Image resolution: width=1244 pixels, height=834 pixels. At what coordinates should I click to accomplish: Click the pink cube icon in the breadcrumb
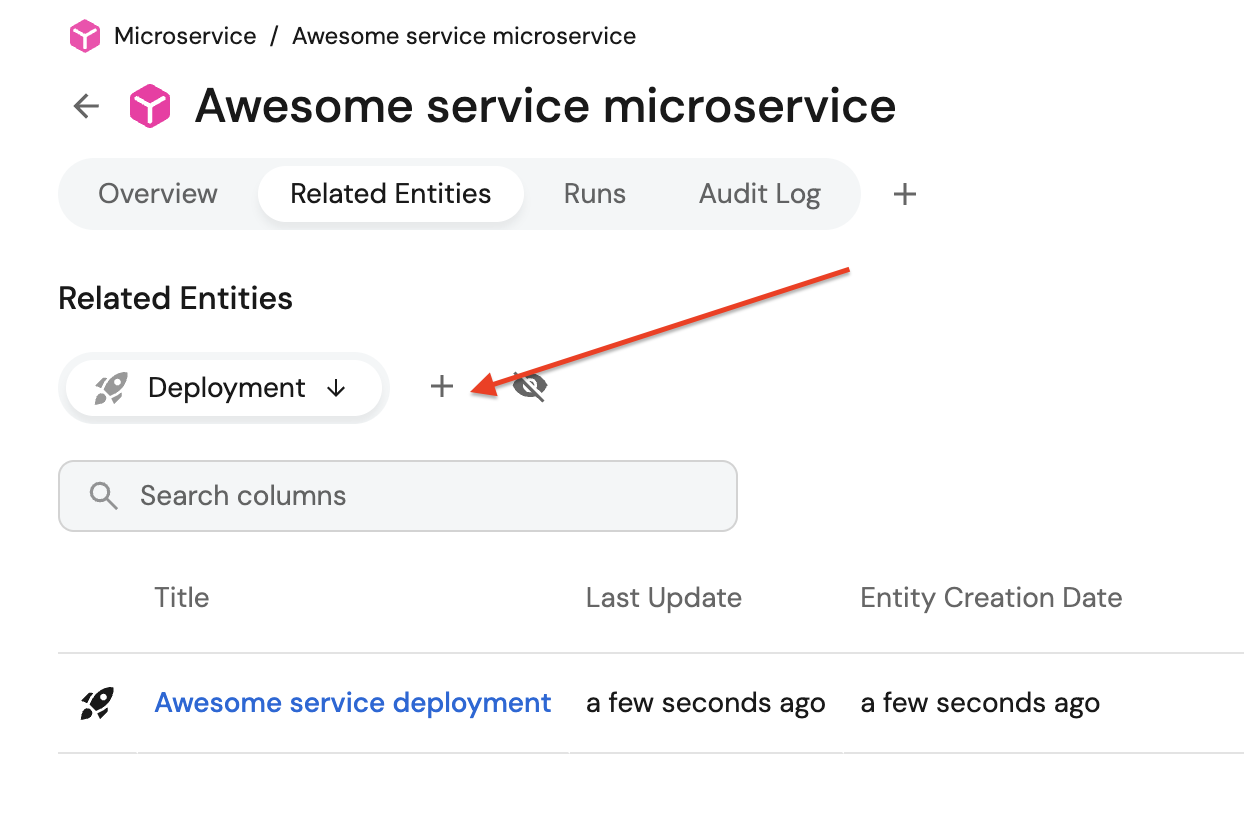tap(84, 37)
